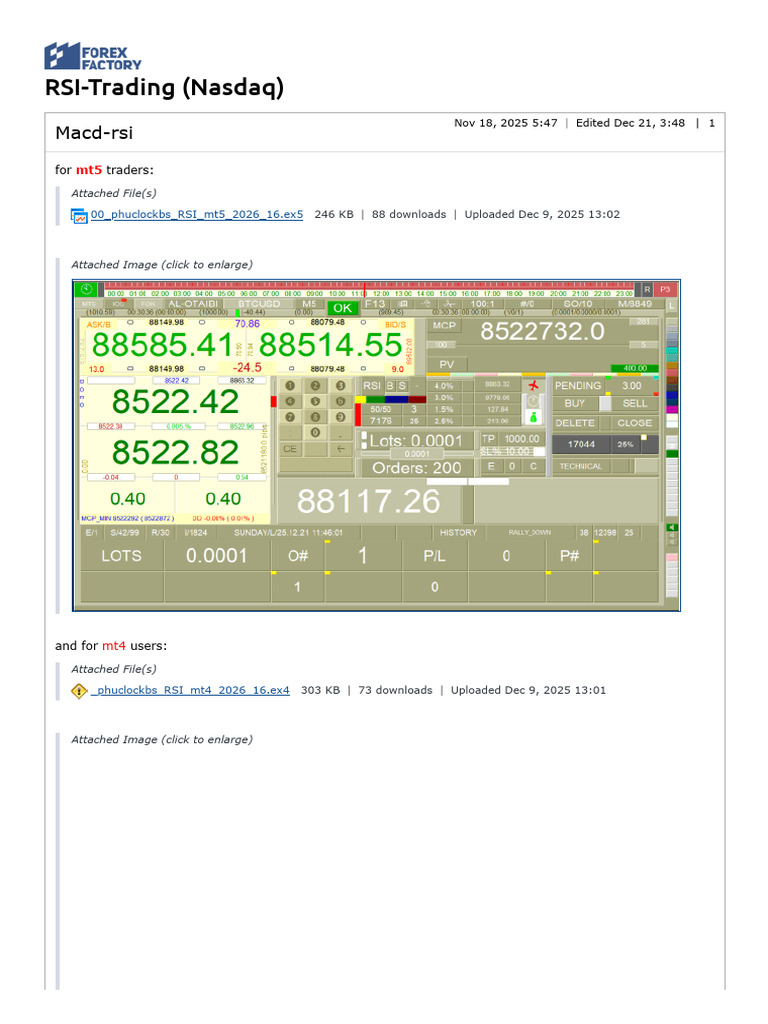Select the BTCUSD symbol tab
The width and height of the screenshot is (768, 1024).
tap(259, 304)
